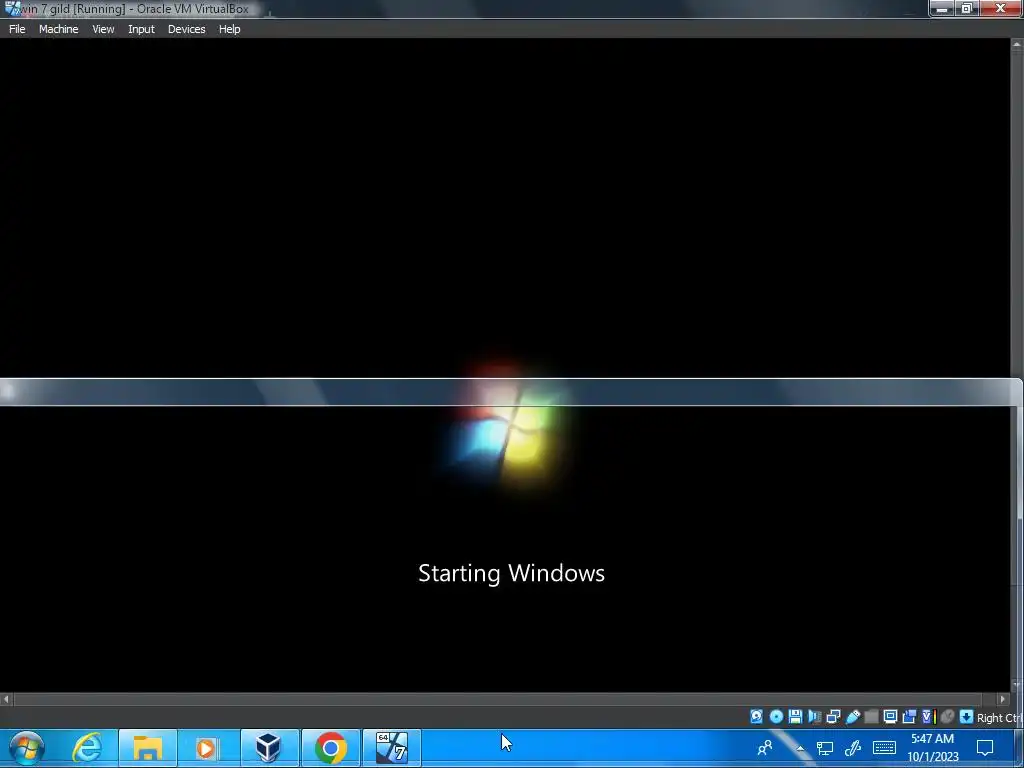Open File Explorer from the taskbar
Viewport: 1024px width, 768px height.
pos(148,748)
